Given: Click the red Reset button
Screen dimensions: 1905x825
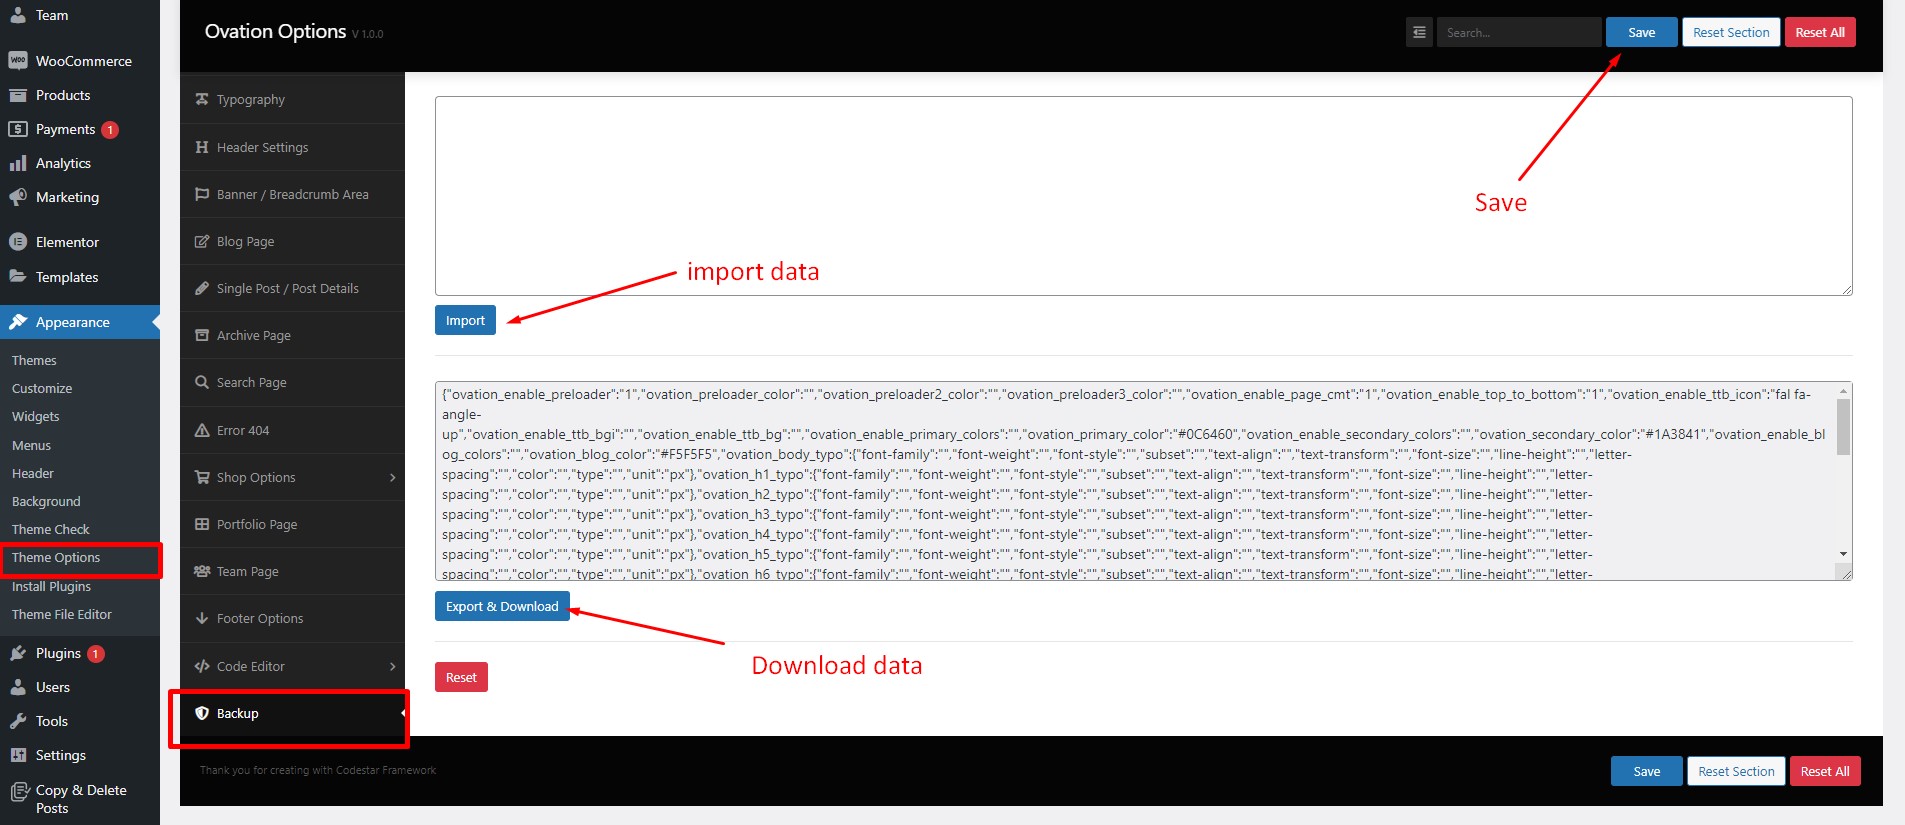Looking at the screenshot, I should 461,677.
